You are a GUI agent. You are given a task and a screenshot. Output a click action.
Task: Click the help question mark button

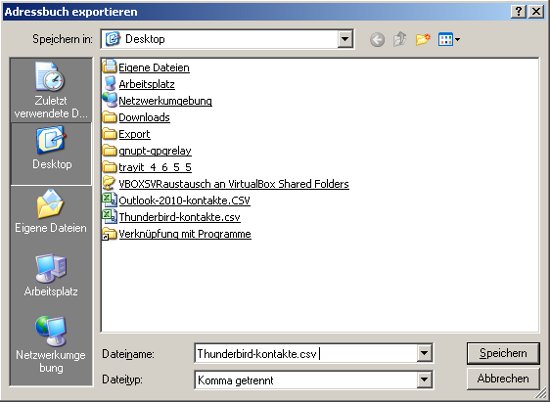click(x=518, y=11)
